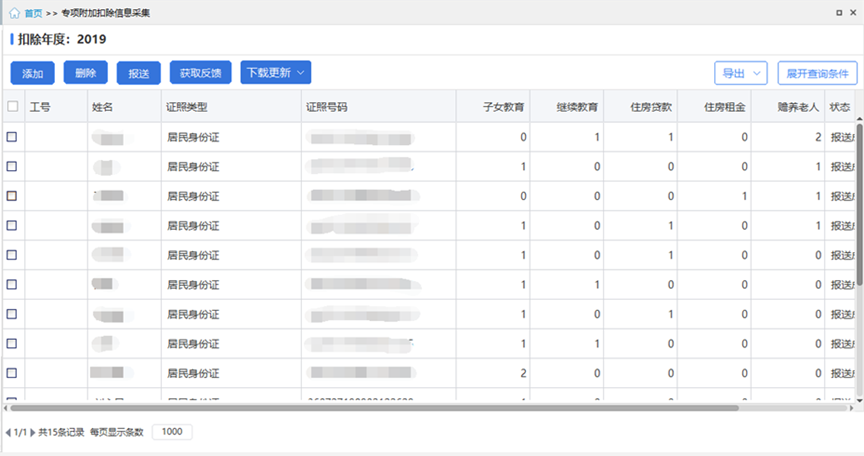The image size is (864, 456).
Task: Click the 添加 button
Action: point(33,73)
